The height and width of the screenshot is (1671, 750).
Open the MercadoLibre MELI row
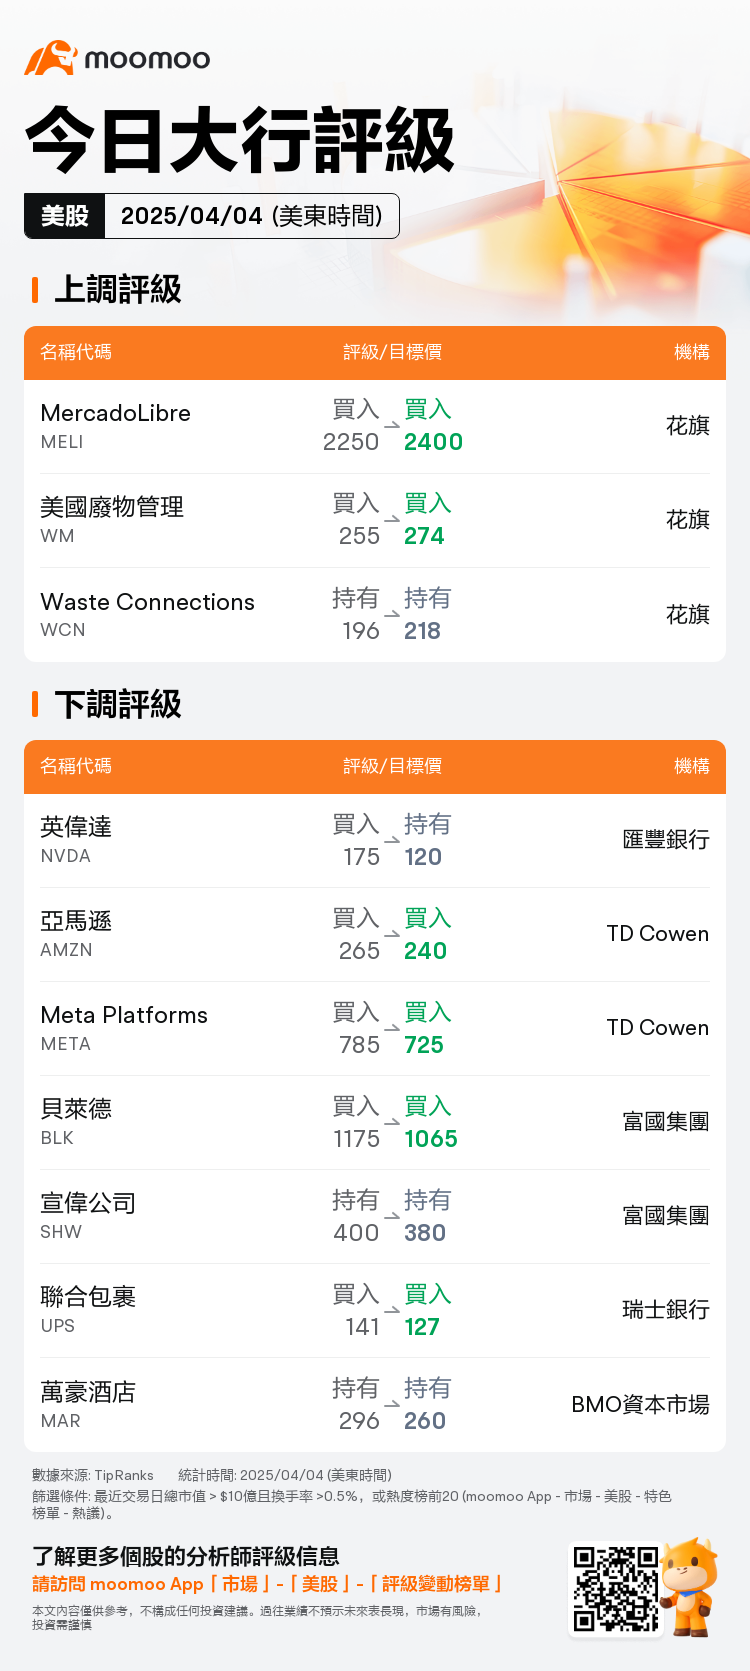point(375,427)
